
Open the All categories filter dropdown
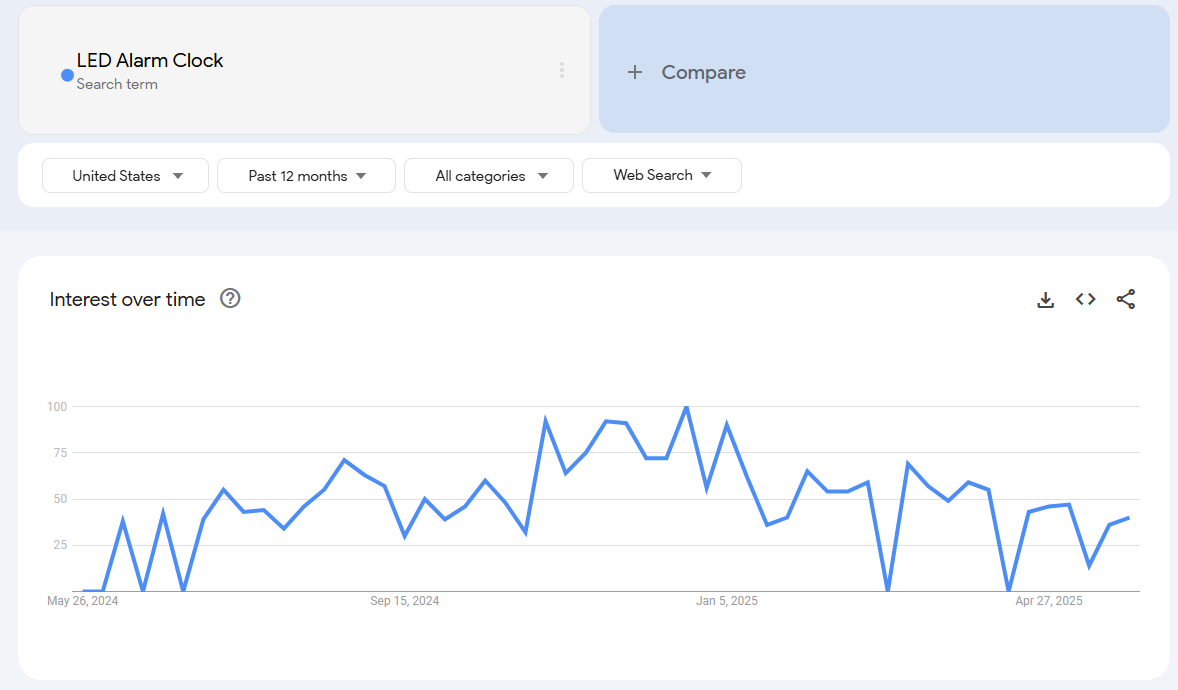pyautogui.click(x=488, y=176)
